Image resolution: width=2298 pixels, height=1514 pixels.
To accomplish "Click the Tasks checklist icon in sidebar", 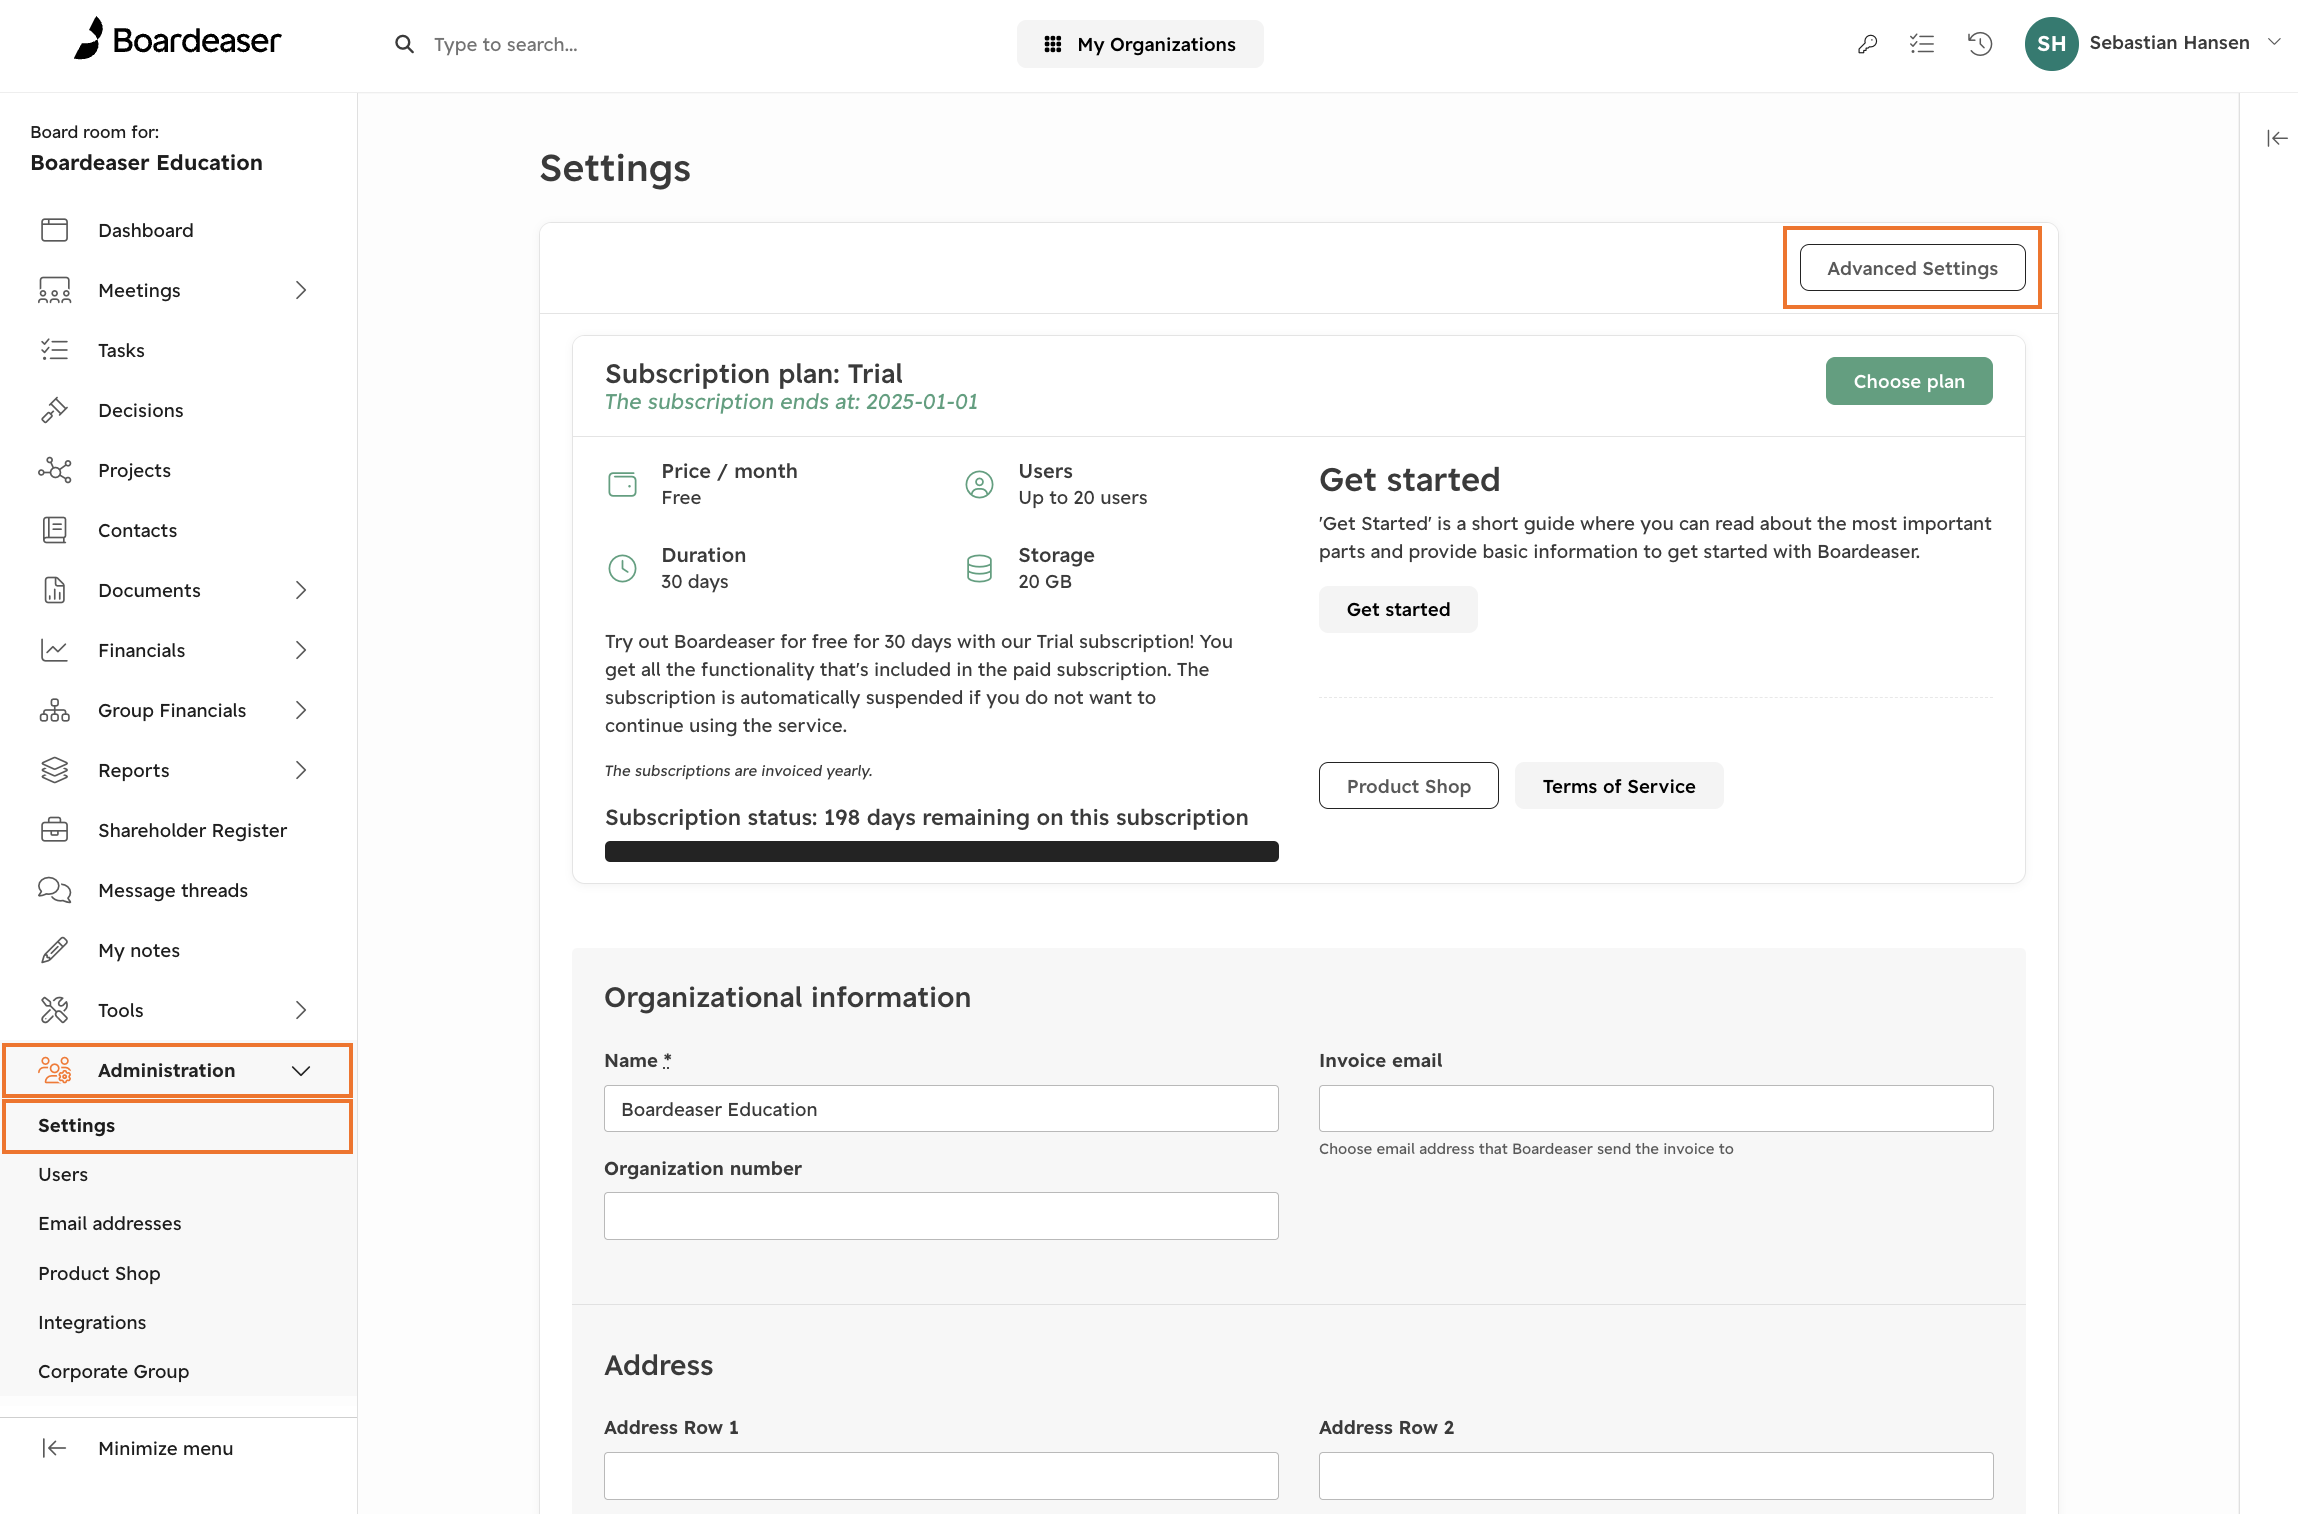I will 54,350.
